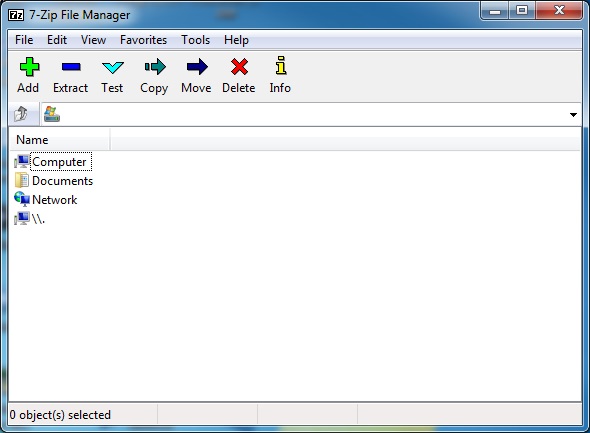Click the 7z application icon in title bar
Image resolution: width=590 pixels, height=433 pixels.
click(x=16, y=15)
